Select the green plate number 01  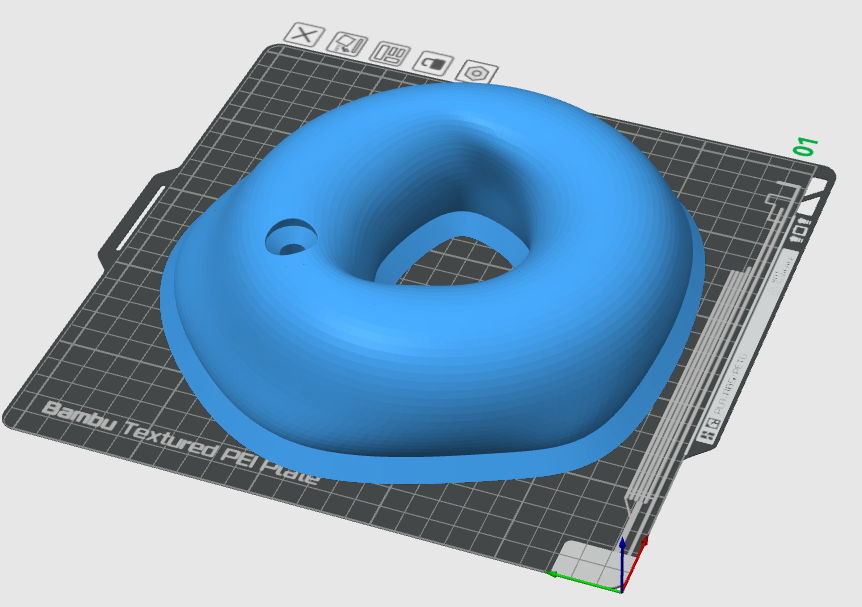[806, 147]
